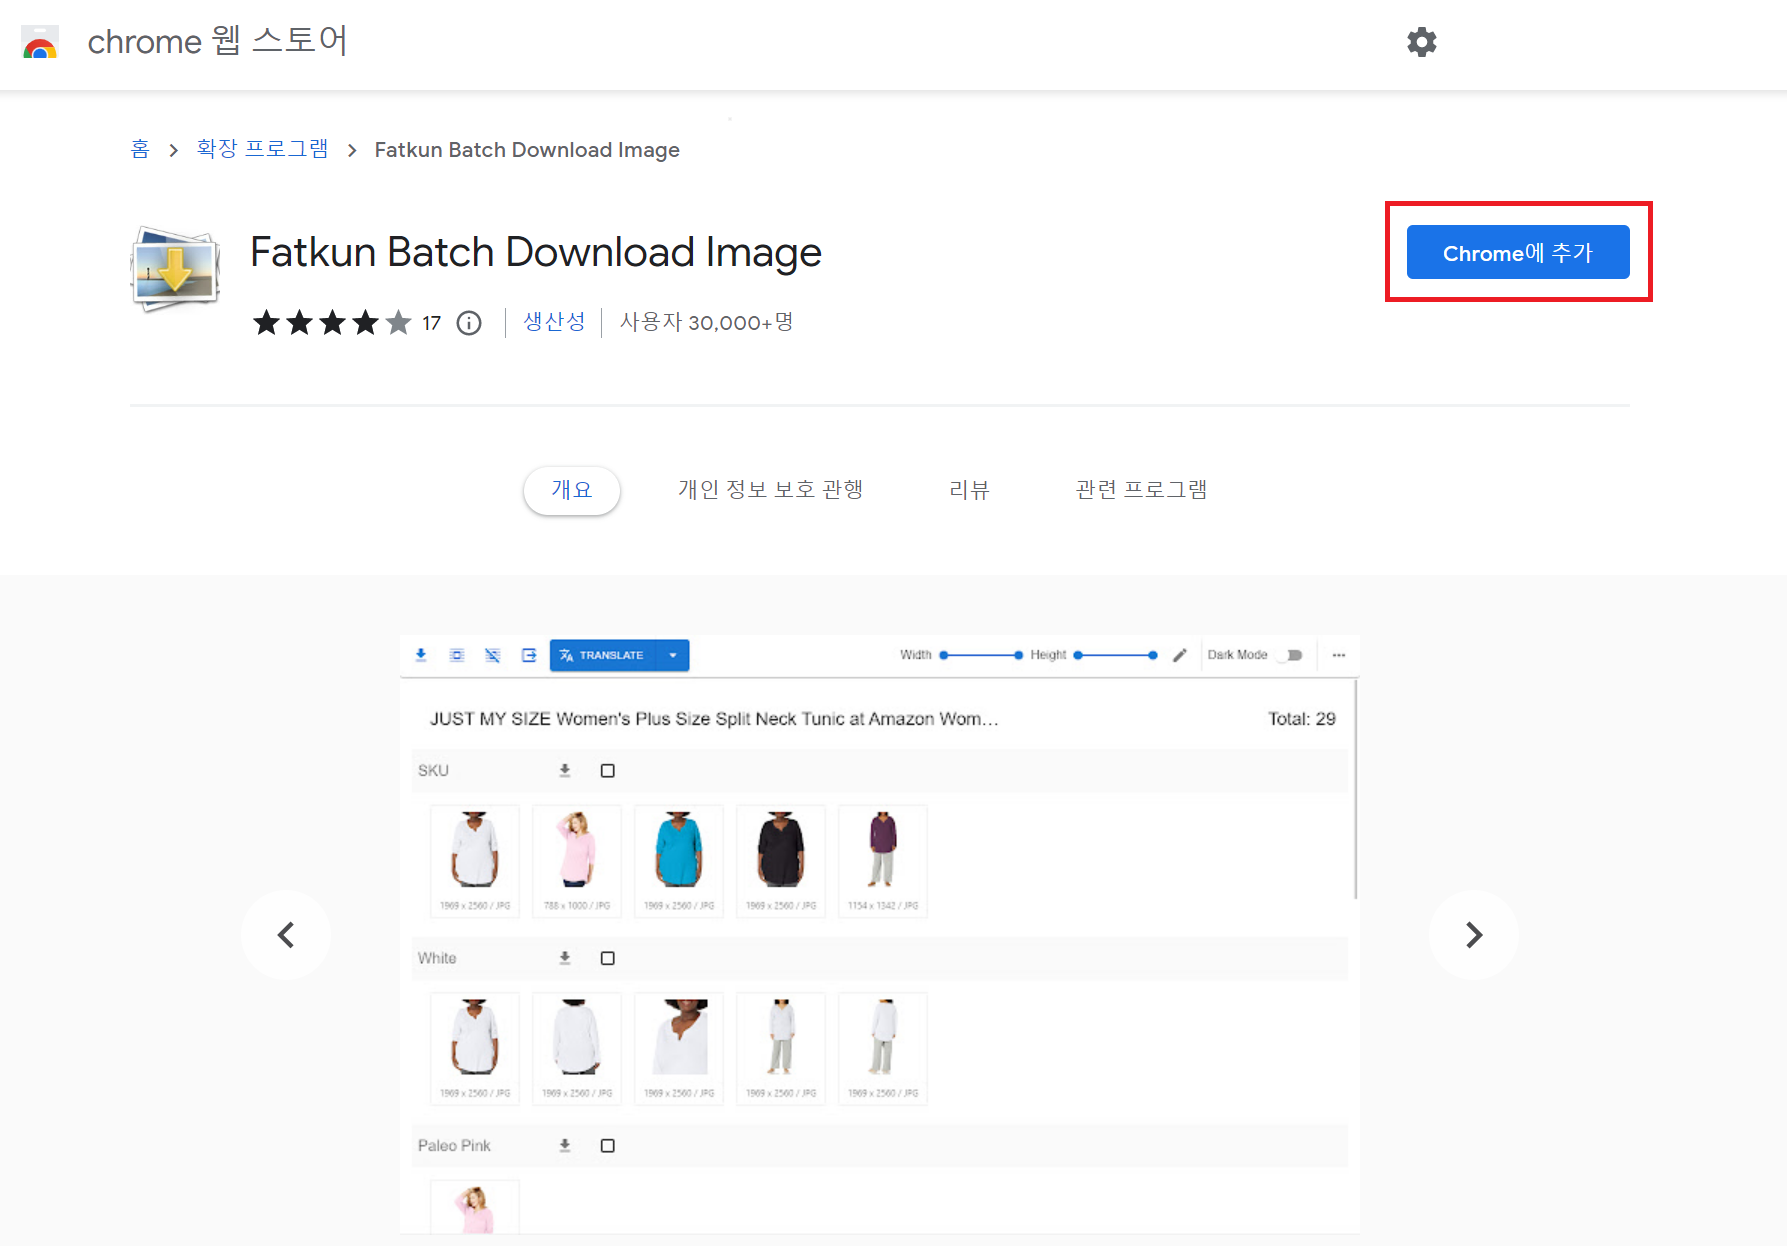The width and height of the screenshot is (1787, 1246).
Task: Click the pencil edit icon in the preview toolbar
Action: click(1180, 655)
